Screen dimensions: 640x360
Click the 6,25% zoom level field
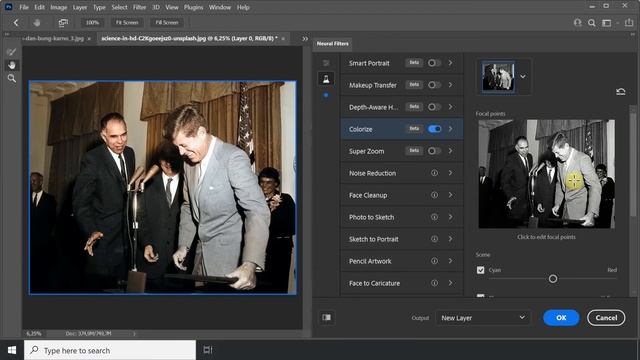point(34,334)
